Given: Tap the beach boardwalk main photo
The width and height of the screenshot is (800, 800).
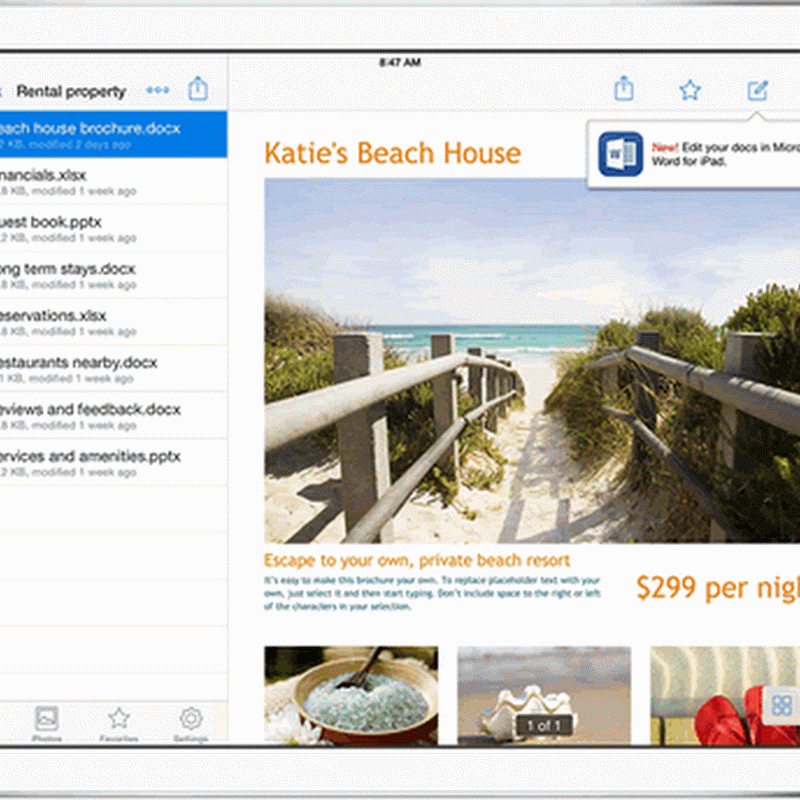Looking at the screenshot, I should [x=532, y=360].
